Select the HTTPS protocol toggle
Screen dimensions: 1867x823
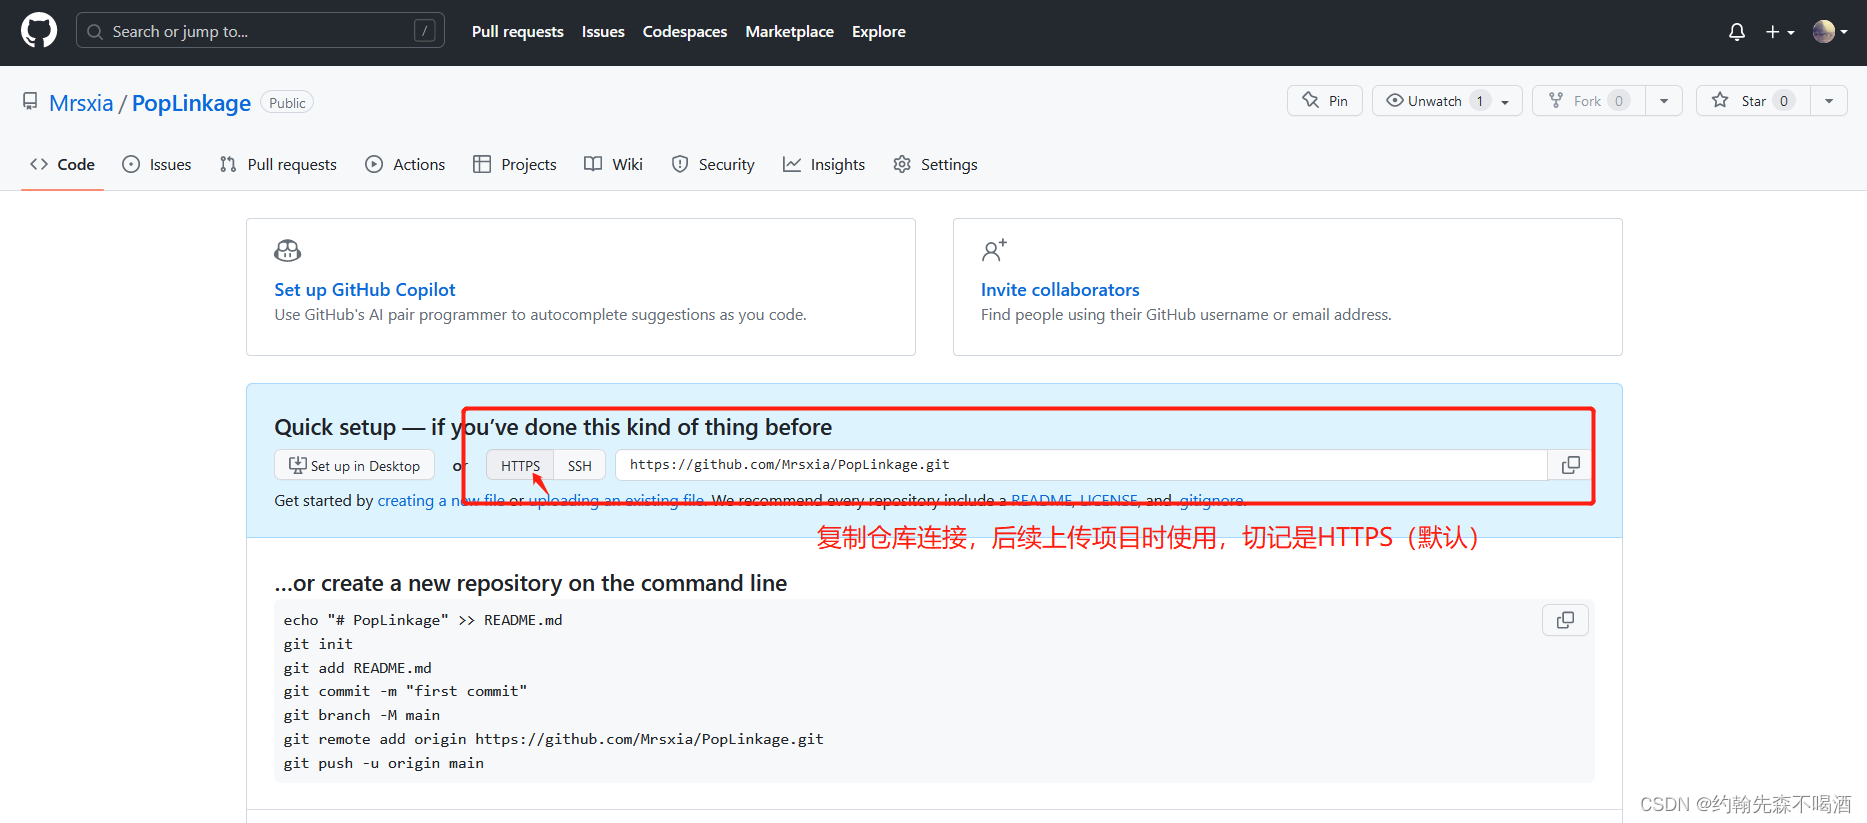pyautogui.click(x=520, y=465)
